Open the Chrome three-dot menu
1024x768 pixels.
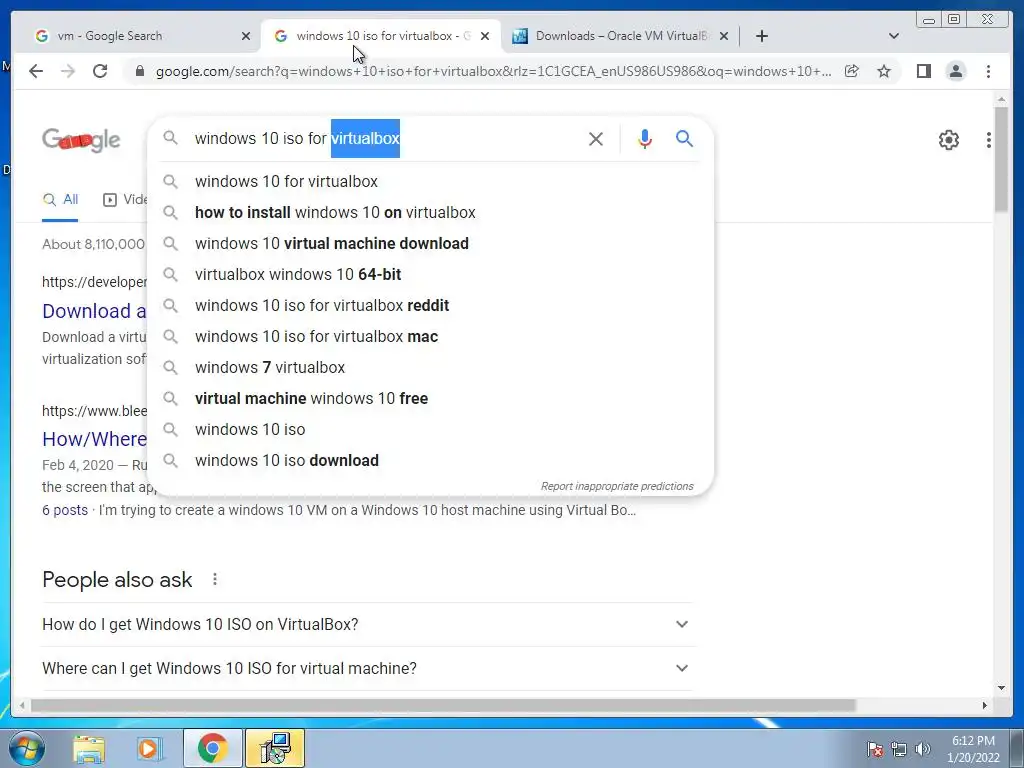click(988, 71)
